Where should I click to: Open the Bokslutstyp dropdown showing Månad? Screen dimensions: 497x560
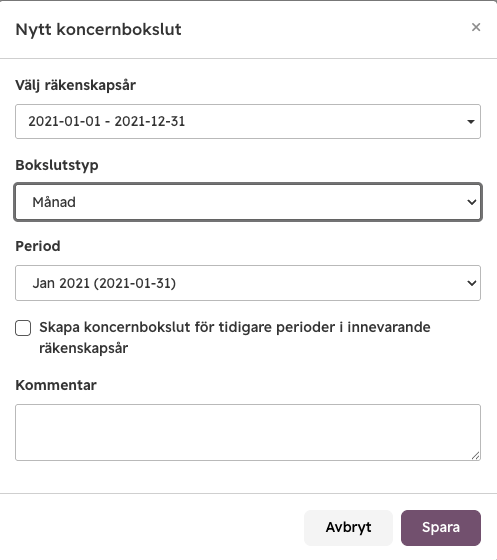point(248,202)
